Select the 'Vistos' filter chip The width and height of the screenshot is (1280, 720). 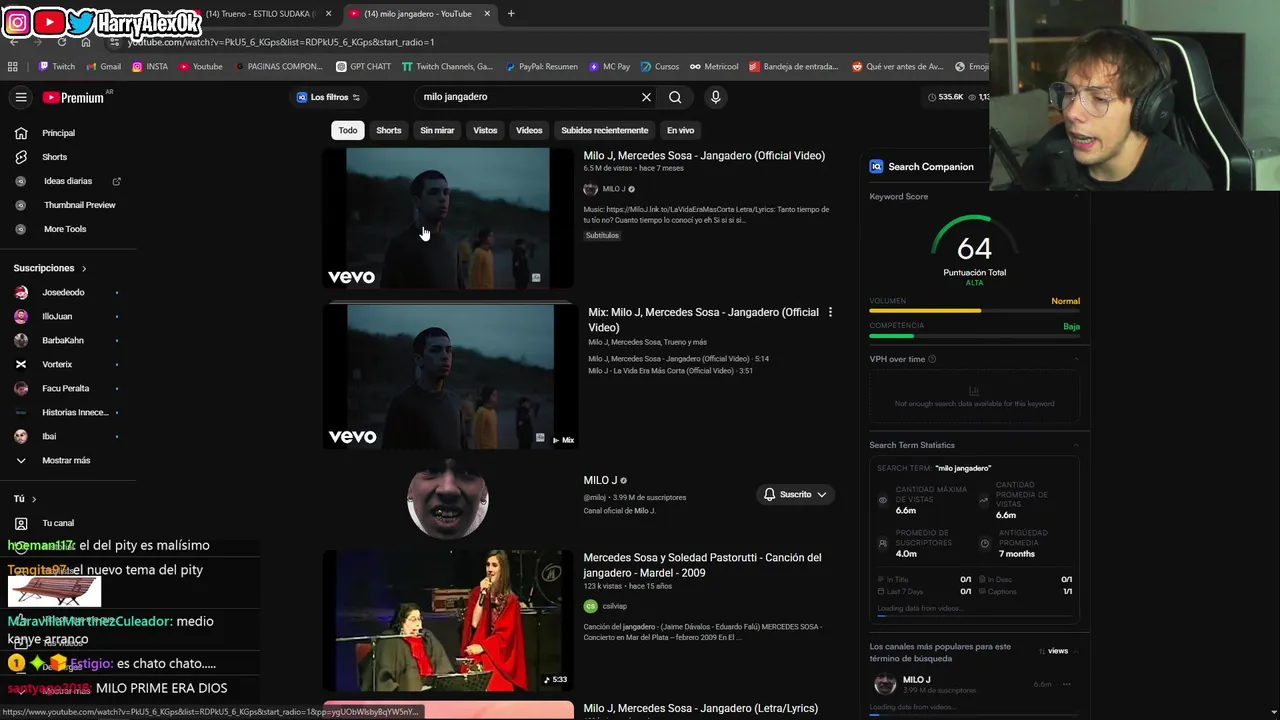pyautogui.click(x=485, y=130)
